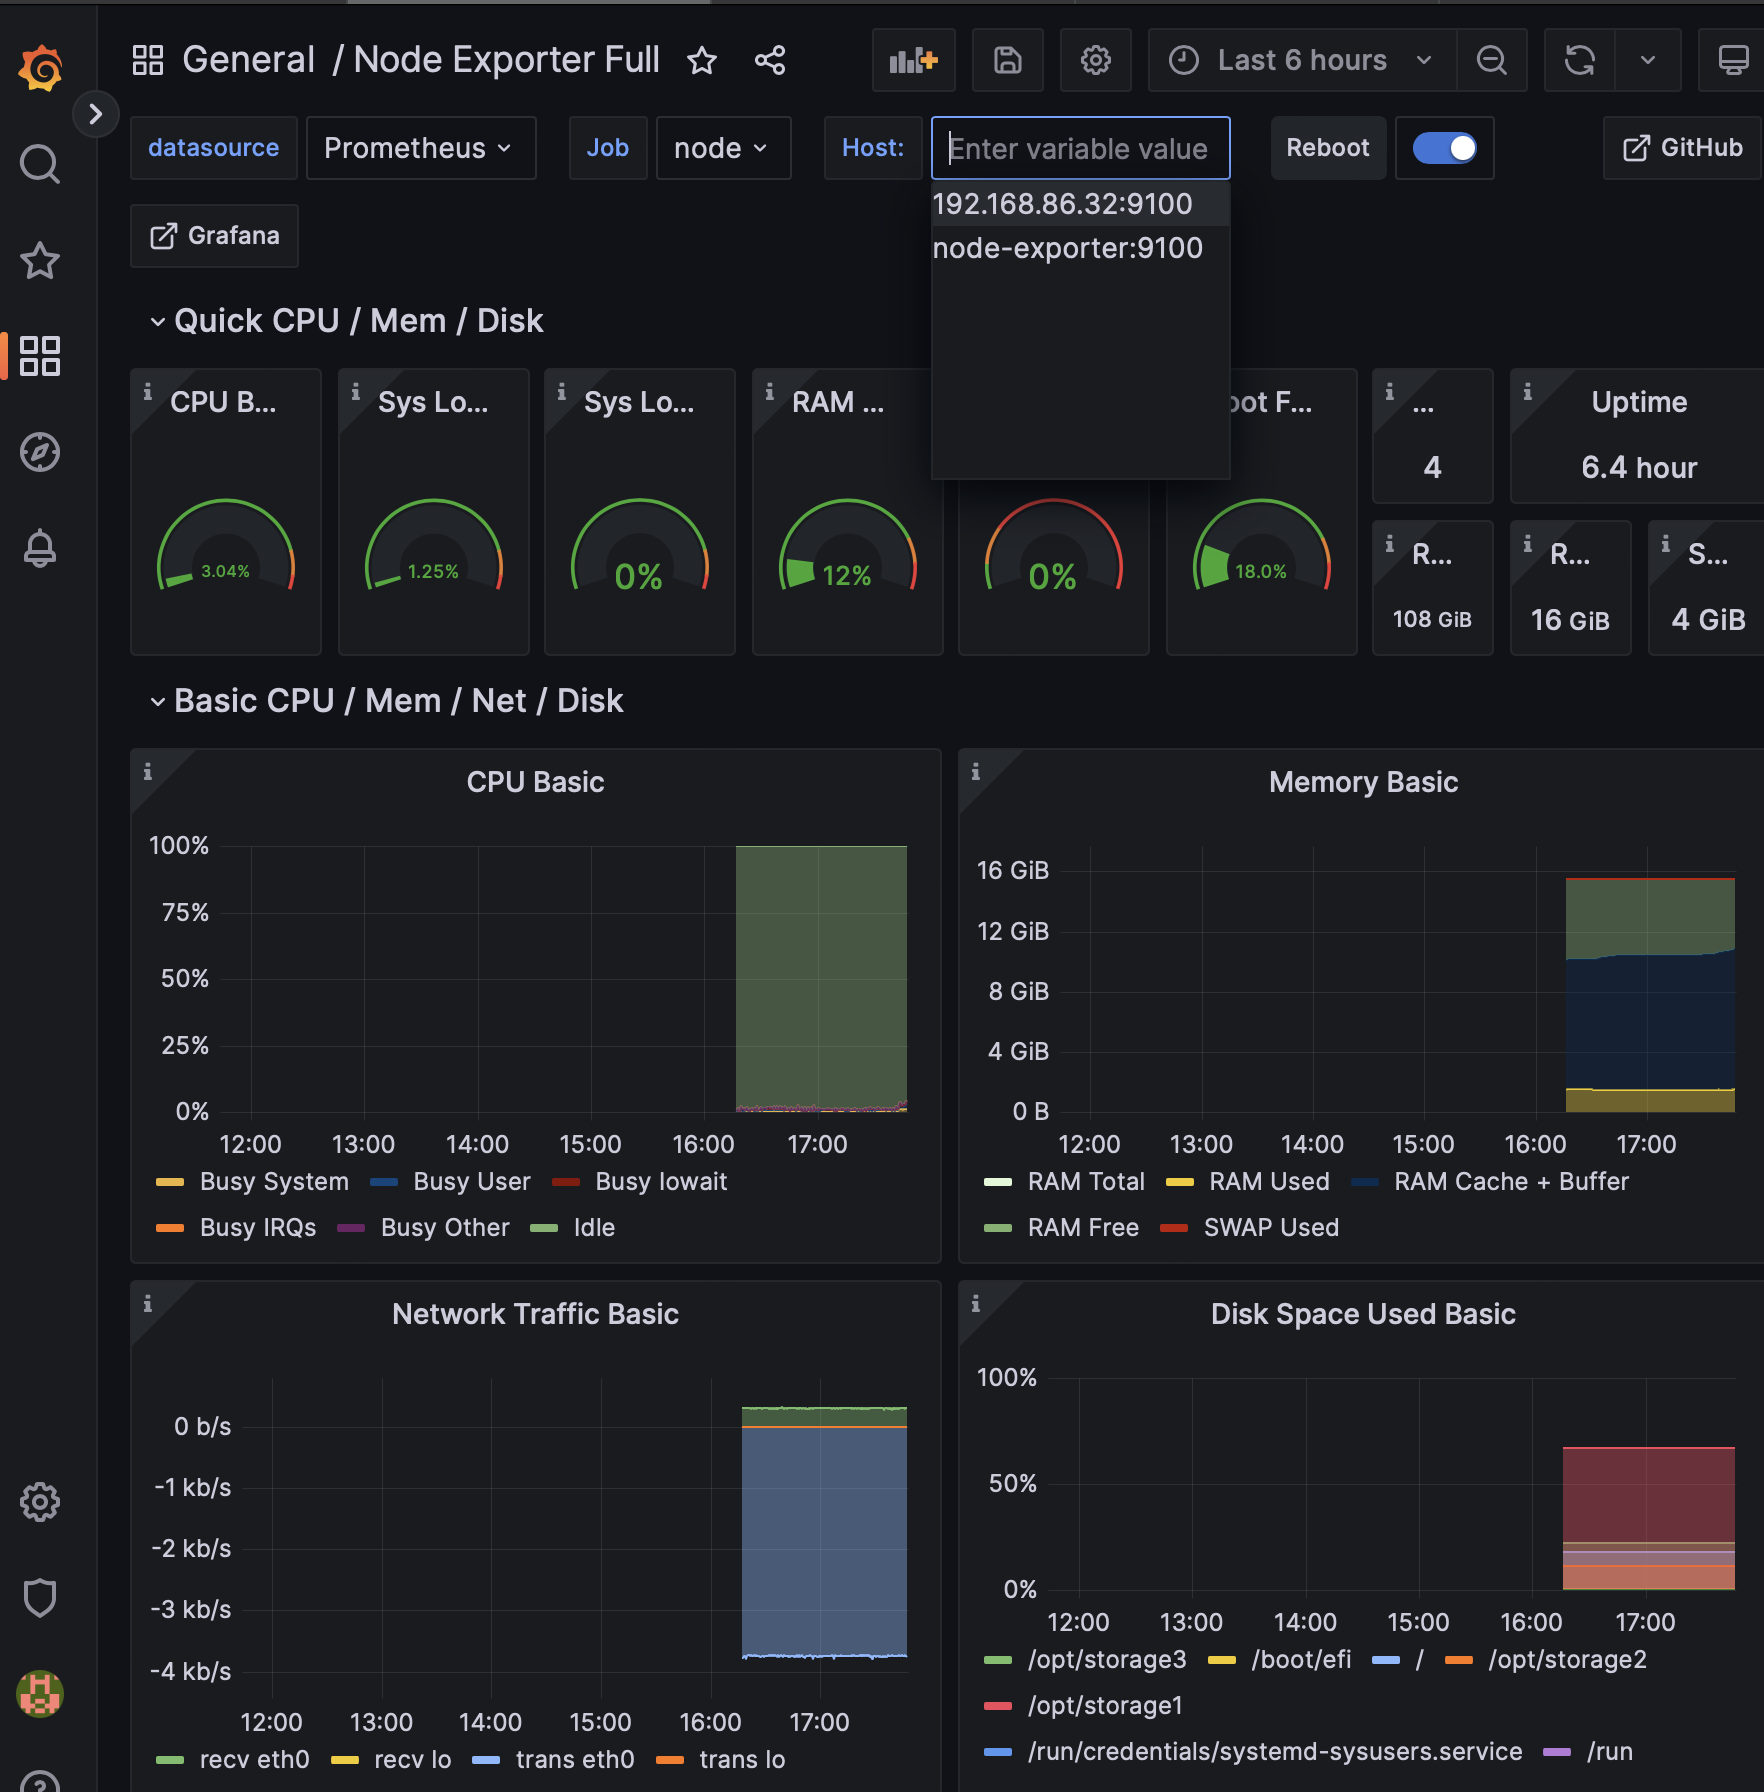Open the Job node dropdown

723,148
